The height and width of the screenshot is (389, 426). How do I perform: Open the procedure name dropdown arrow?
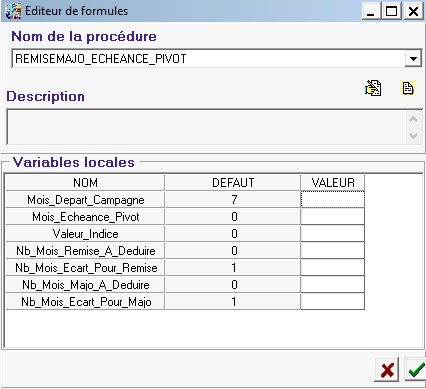click(413, 59)
